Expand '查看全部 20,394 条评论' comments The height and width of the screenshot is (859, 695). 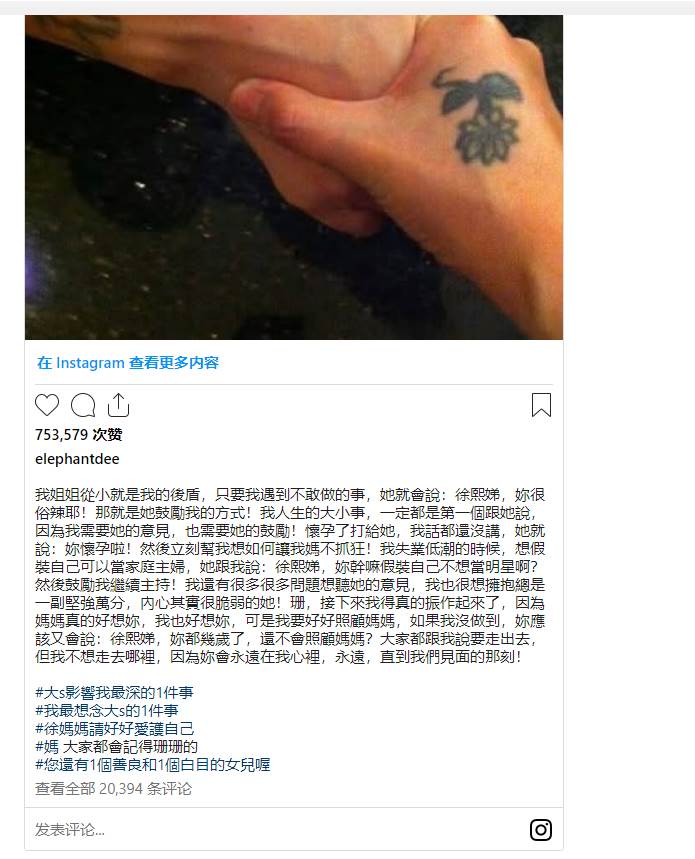[x=113, y=789]
